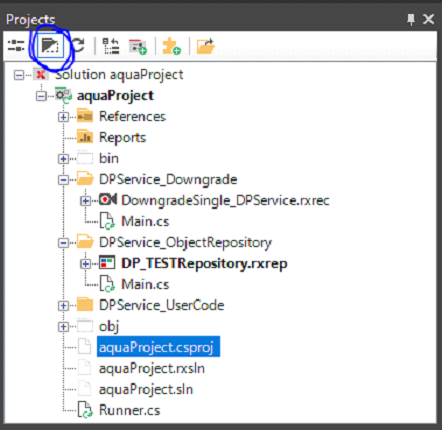Expand the References folder
443x431 pixels.
click(x=63, y=117)
